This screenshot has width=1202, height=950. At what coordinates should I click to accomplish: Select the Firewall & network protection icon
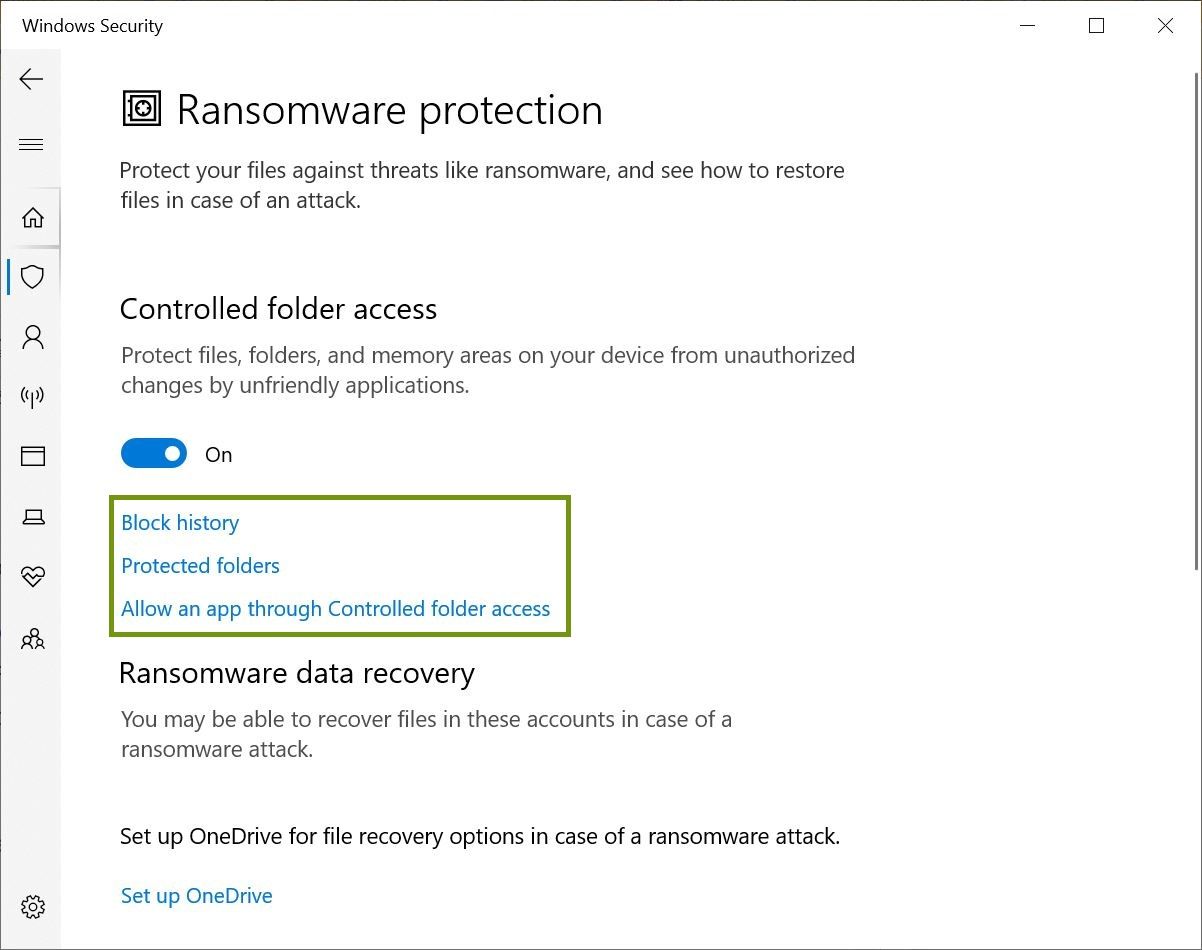coord(32,396)
